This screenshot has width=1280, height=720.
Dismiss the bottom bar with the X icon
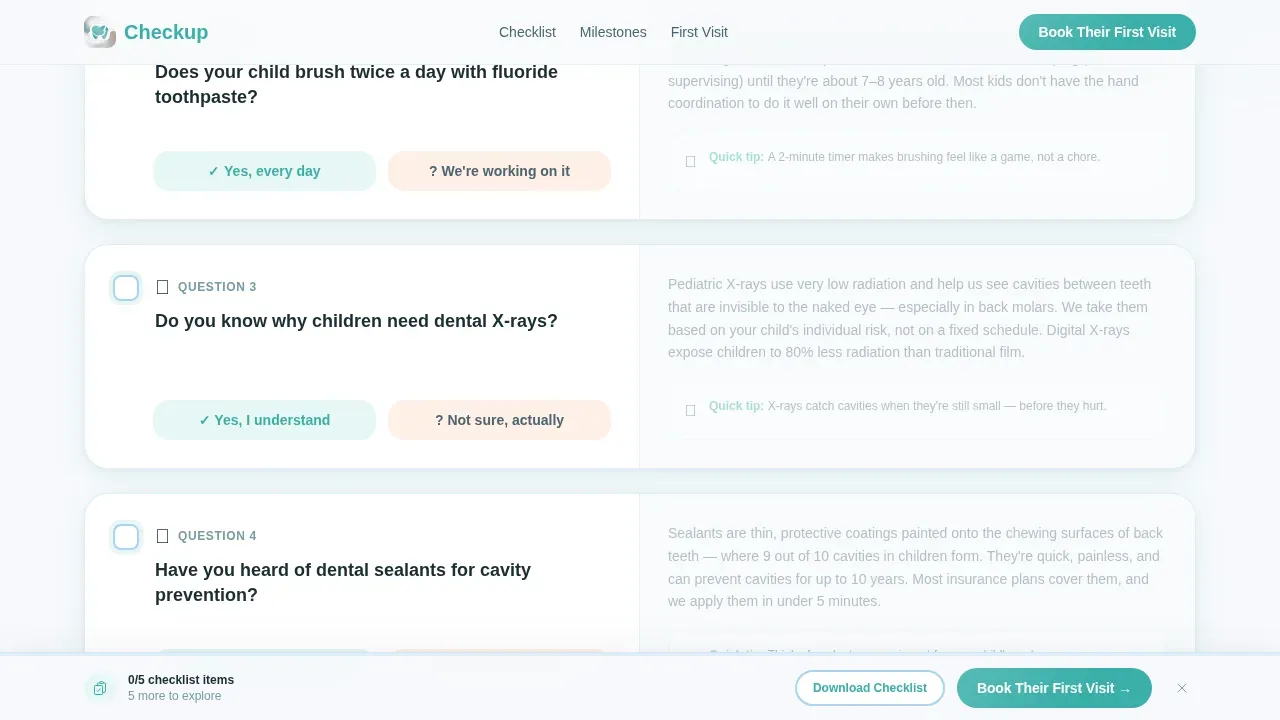1182,688
